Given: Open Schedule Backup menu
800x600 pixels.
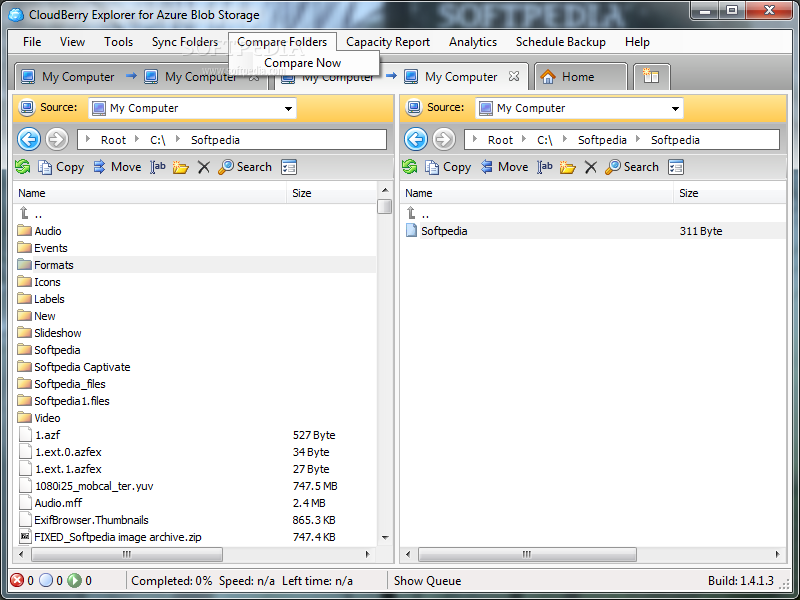Looking at the screenshot, I should [560, 42].
